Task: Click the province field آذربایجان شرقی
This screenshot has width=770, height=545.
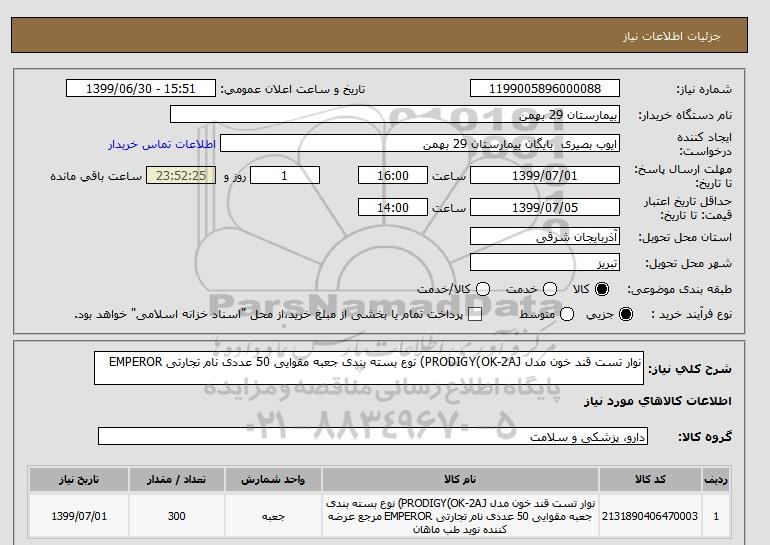Action: pos(545,237)
